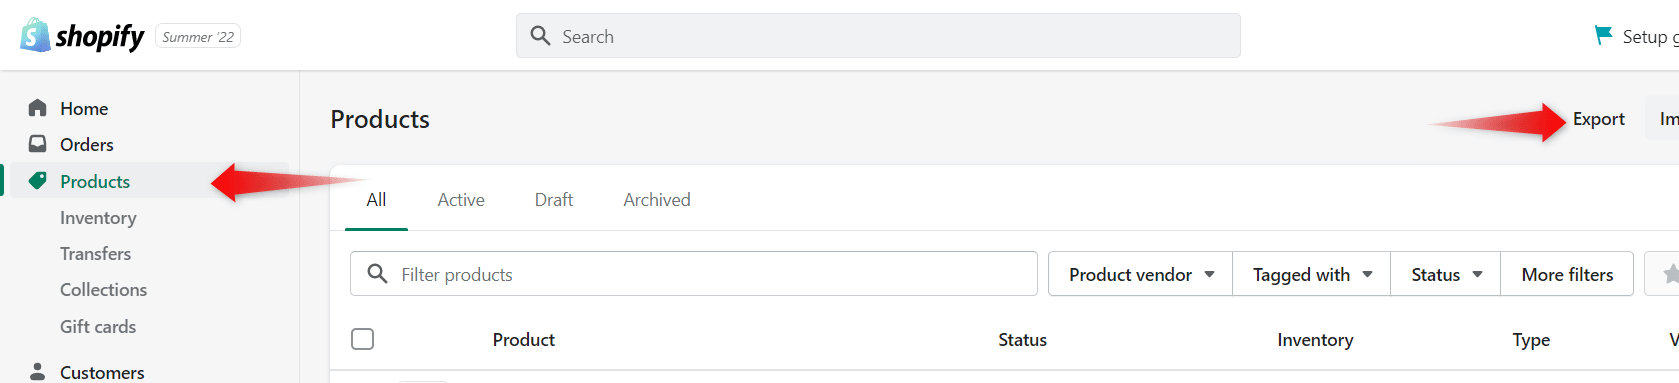Click the Setup guide flag icon
Image resolution: width=1679 pixels, height=383 pixels.
[1604, 36]
